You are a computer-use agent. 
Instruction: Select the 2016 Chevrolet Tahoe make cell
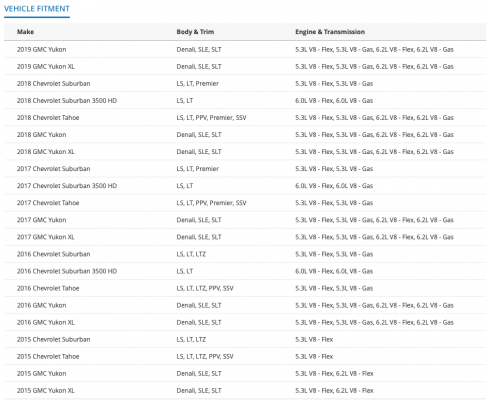pos(48,288)
